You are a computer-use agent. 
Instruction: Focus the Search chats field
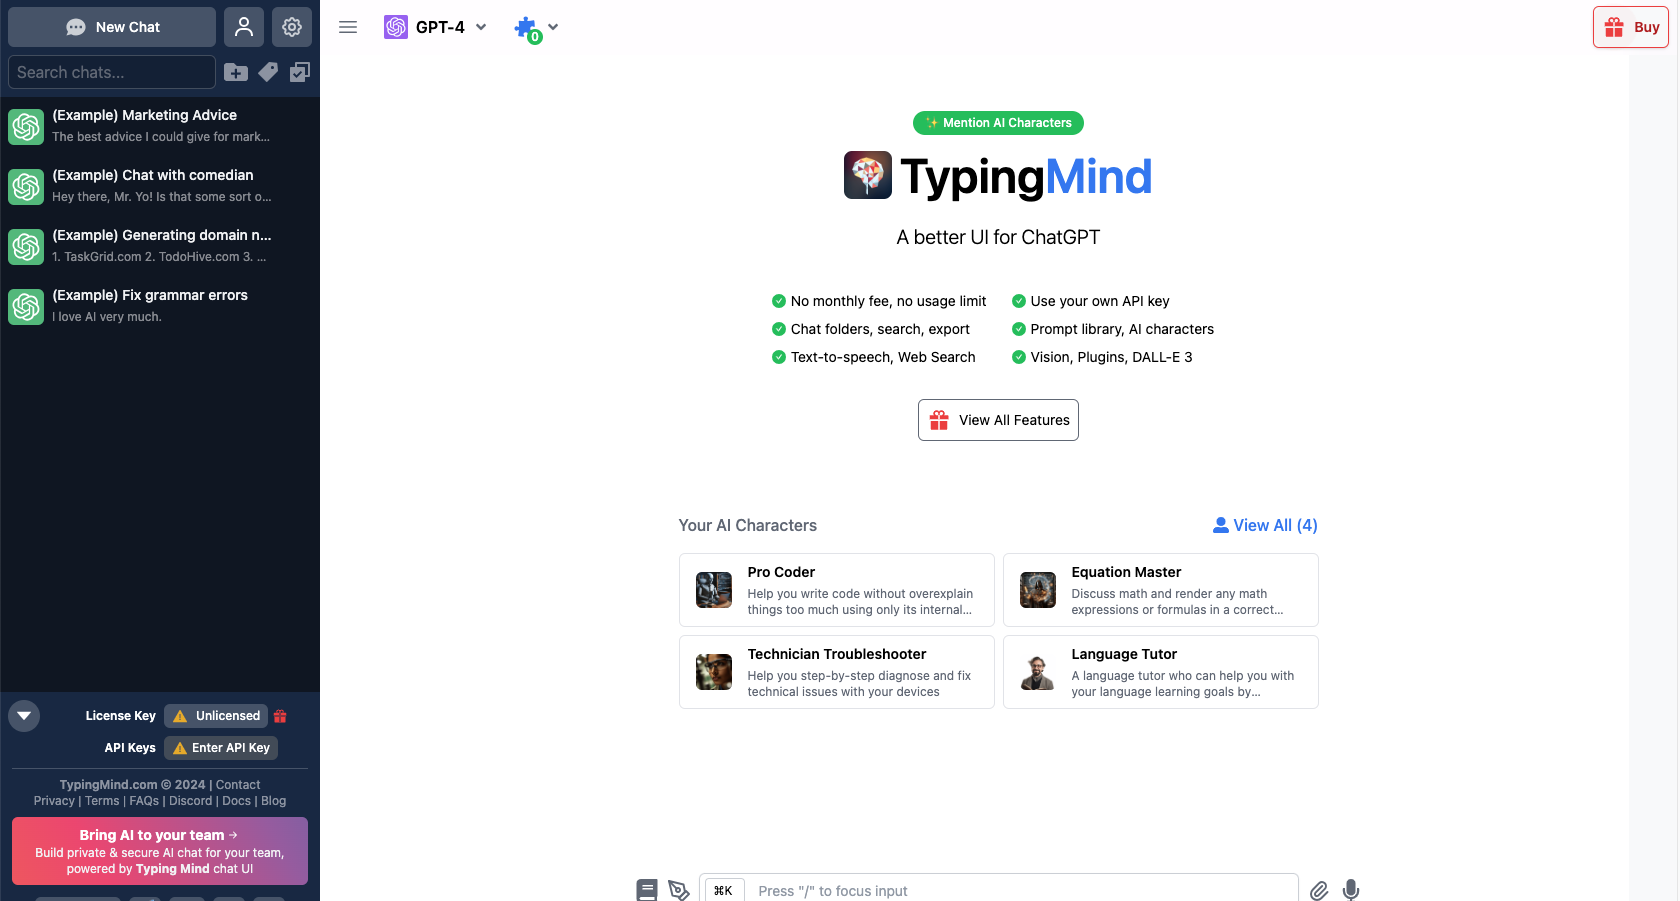(x=112, y=72)
